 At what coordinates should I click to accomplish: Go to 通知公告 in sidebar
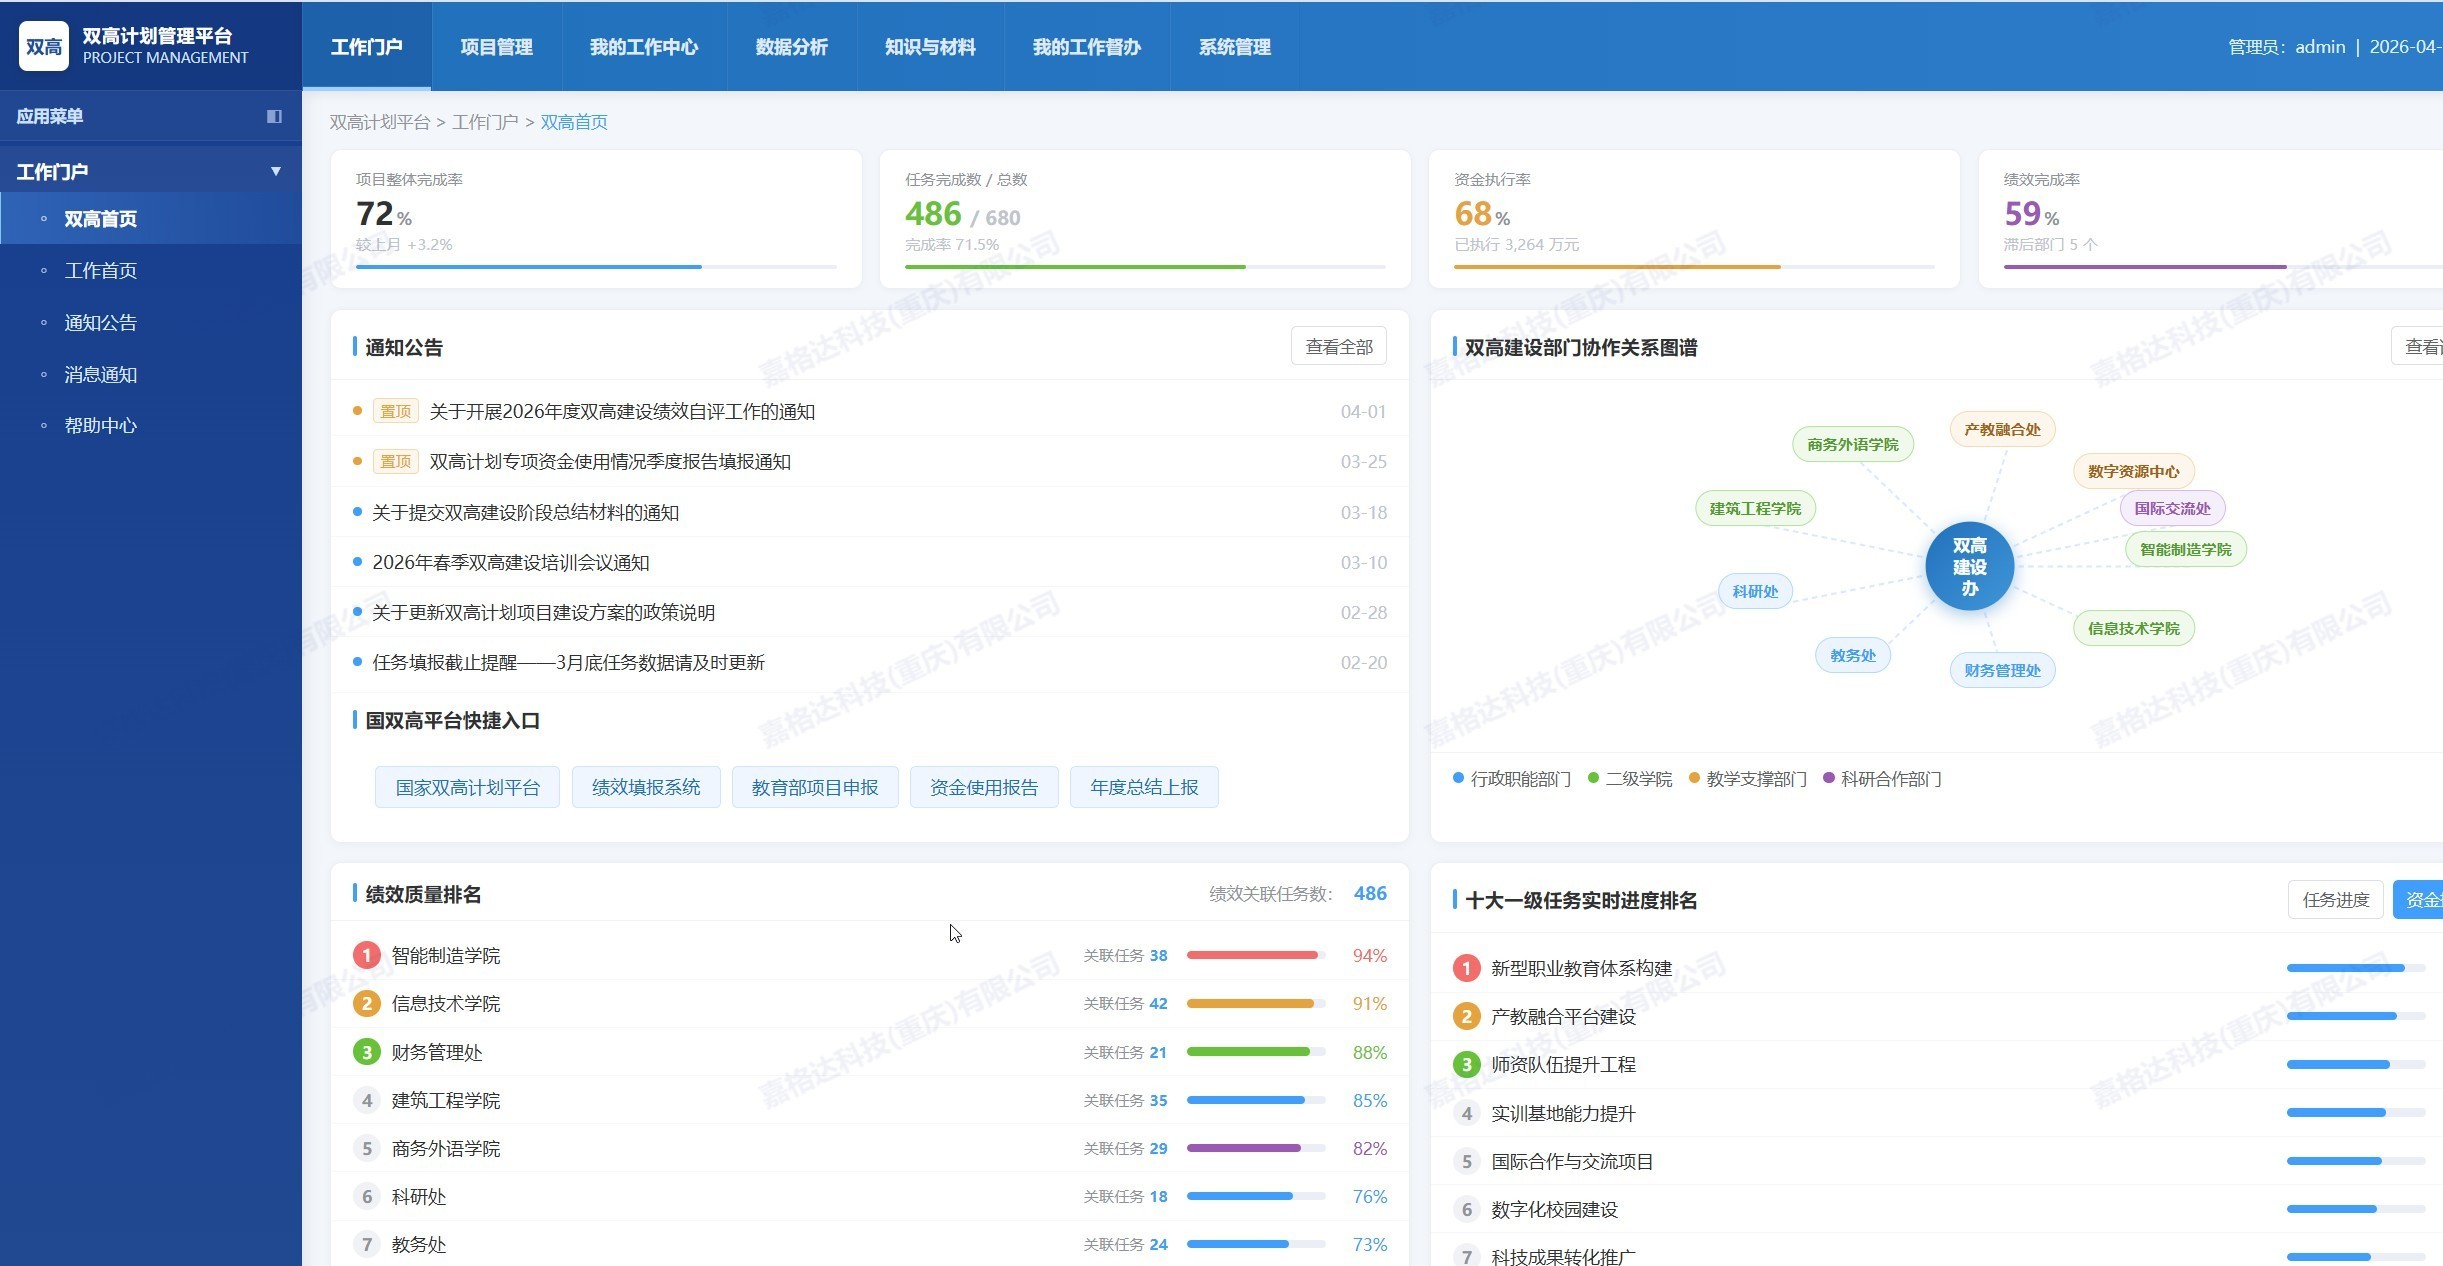[100, 322]
